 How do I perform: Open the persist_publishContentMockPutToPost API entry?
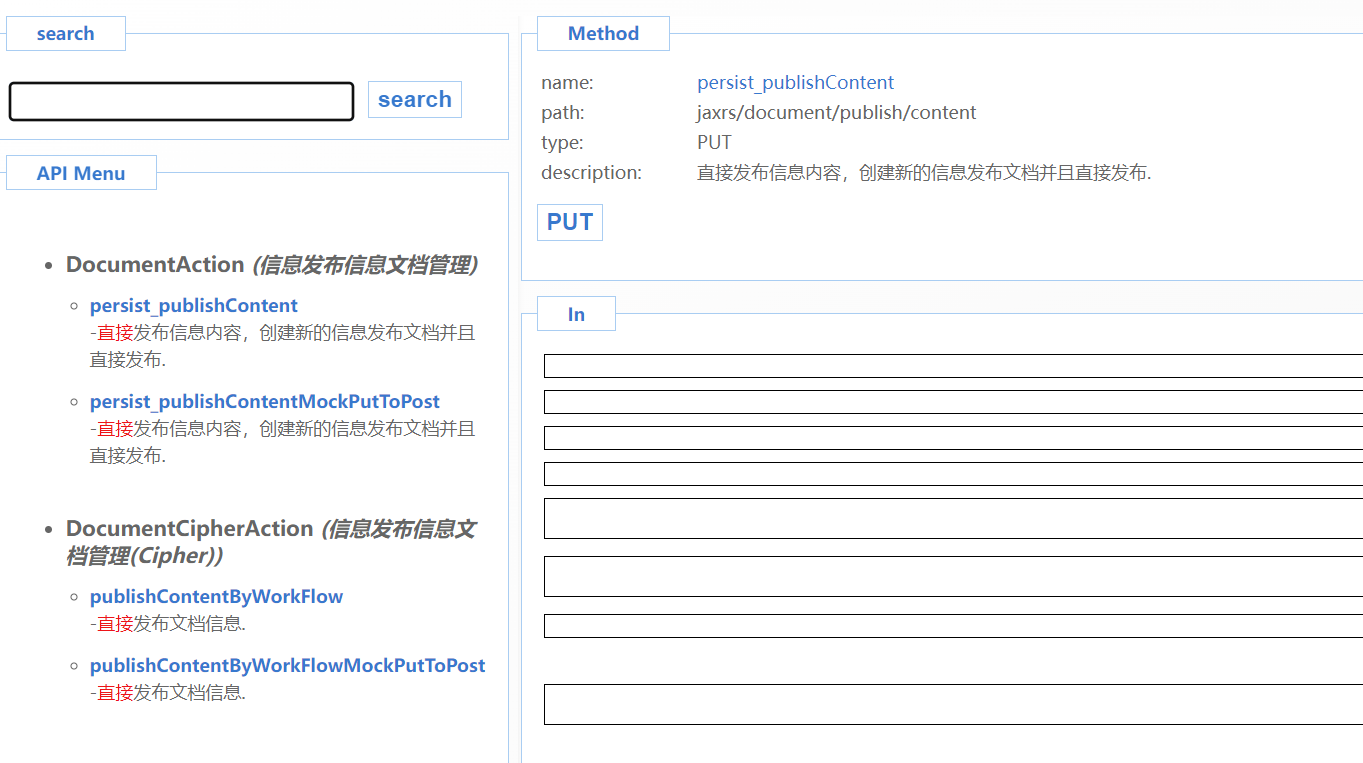click(265, 401)
